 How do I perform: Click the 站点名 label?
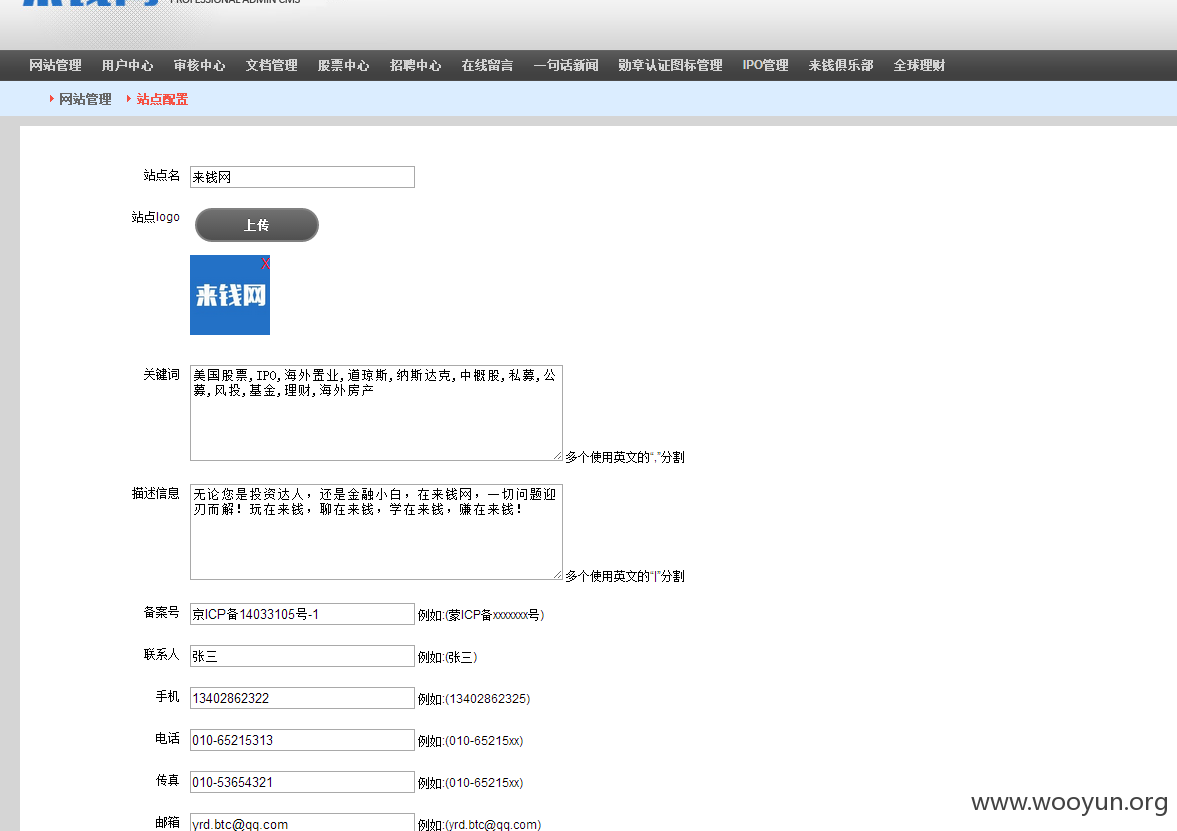(161, 175)
